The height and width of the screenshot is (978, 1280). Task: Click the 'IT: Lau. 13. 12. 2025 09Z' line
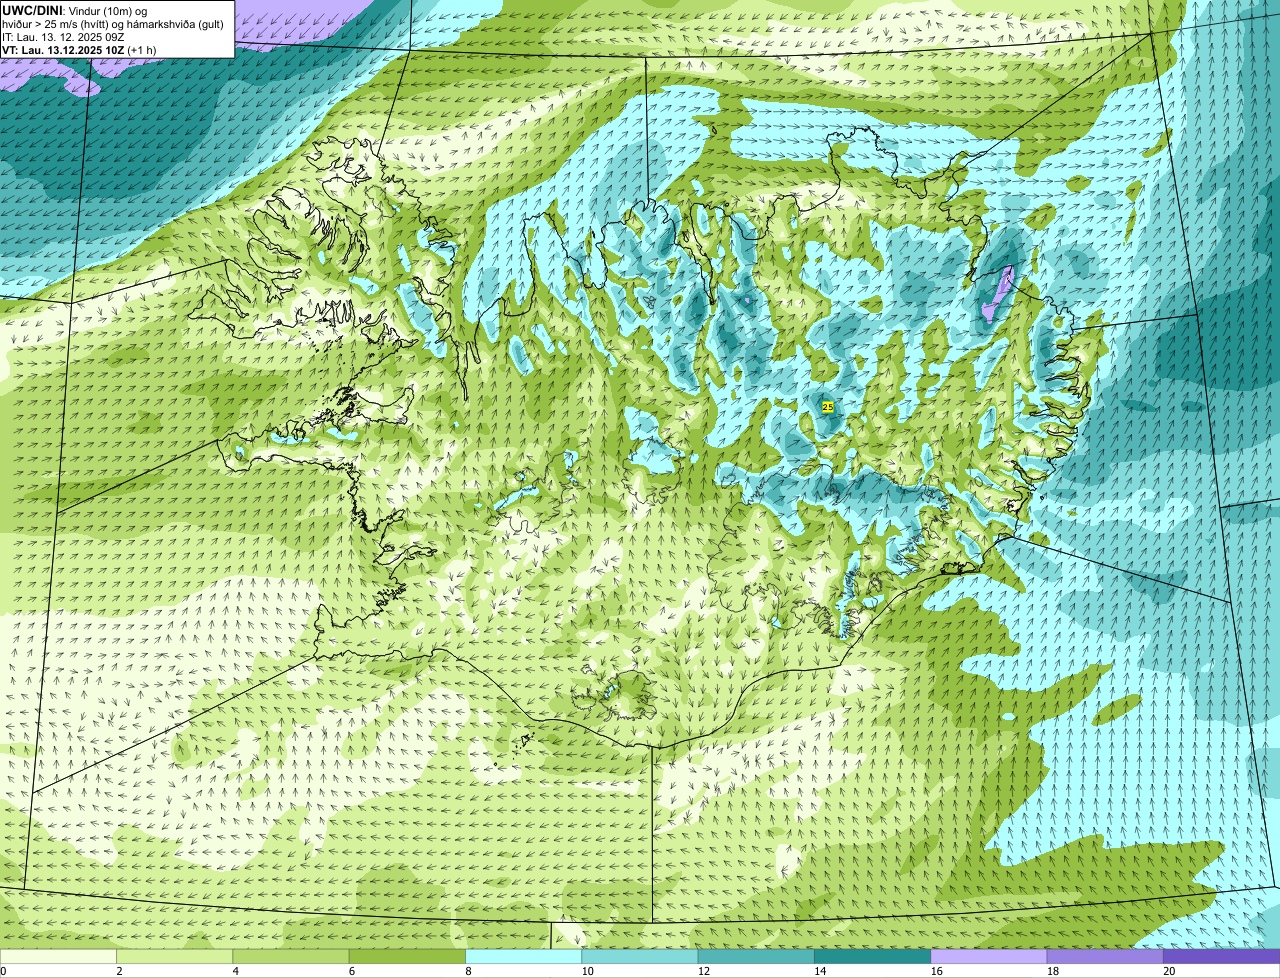pyautogui.click(x=63, y=37)
